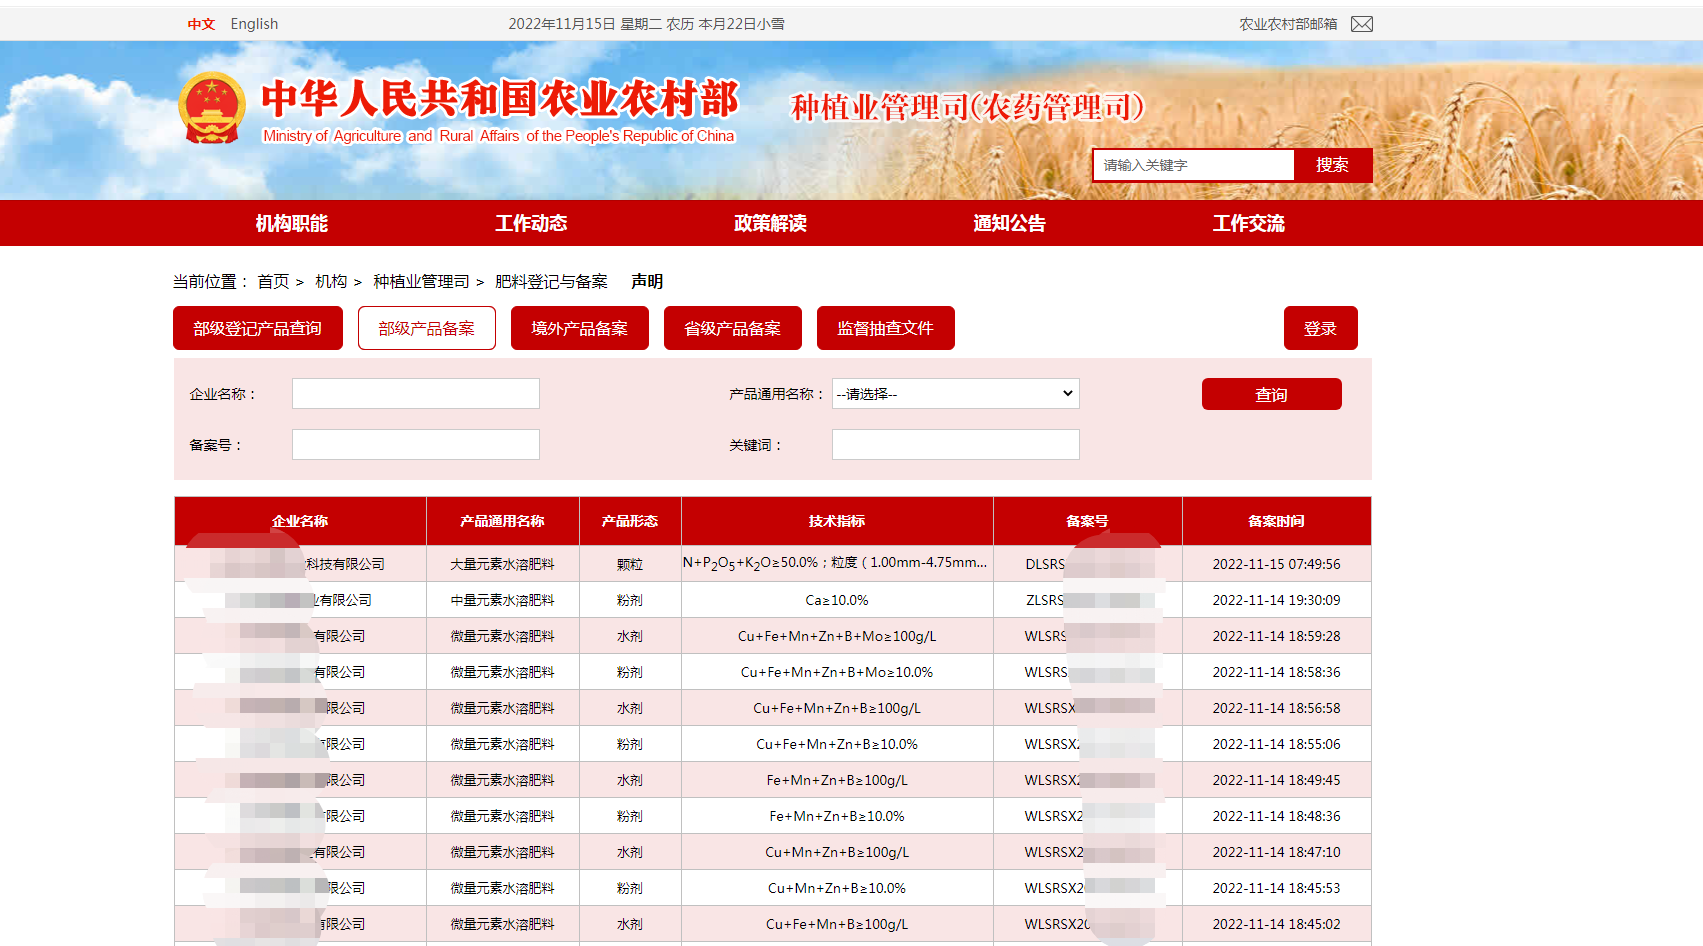Go to 首页 in breadcrumb
Screen dimensions: 1703x946
coord(273,282)
